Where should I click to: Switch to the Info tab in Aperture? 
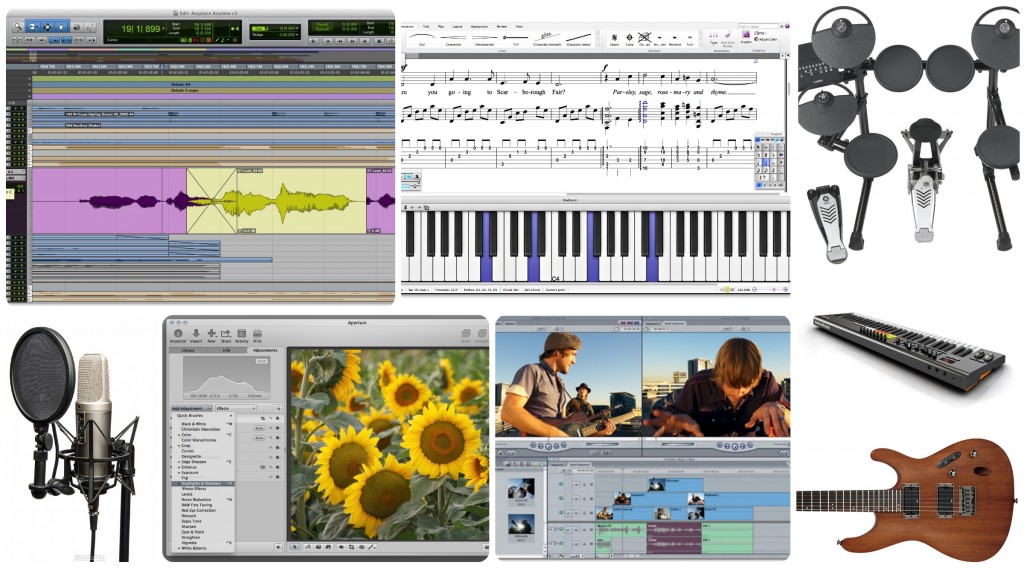pyautogui.click(x=227, y=350)
